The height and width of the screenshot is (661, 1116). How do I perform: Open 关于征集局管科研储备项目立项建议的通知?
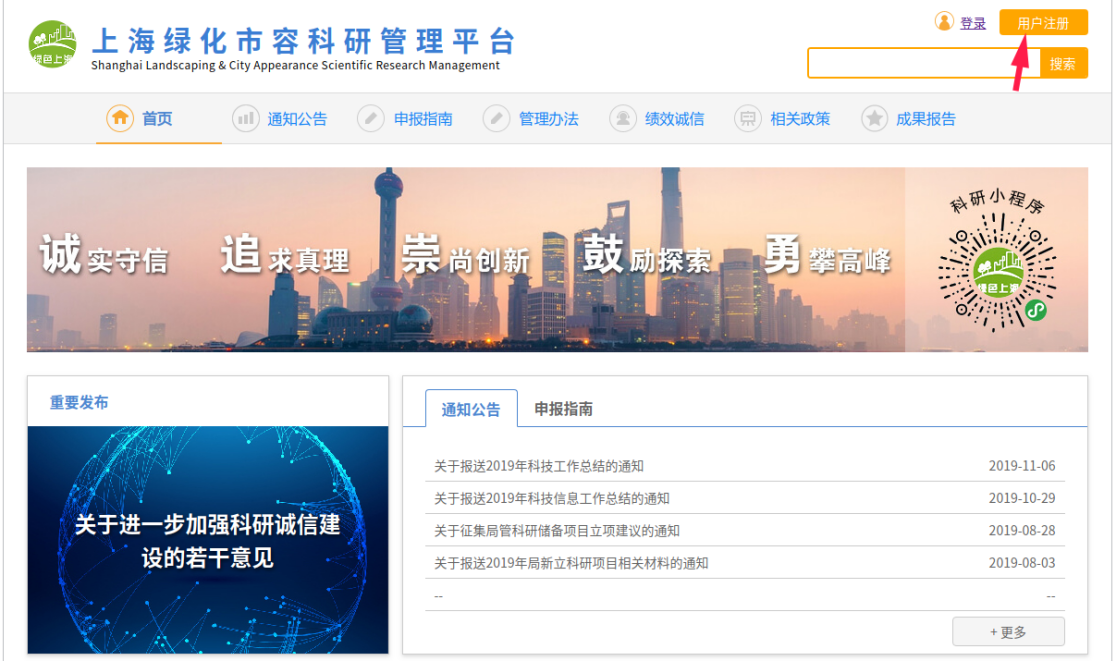[556, 531]
